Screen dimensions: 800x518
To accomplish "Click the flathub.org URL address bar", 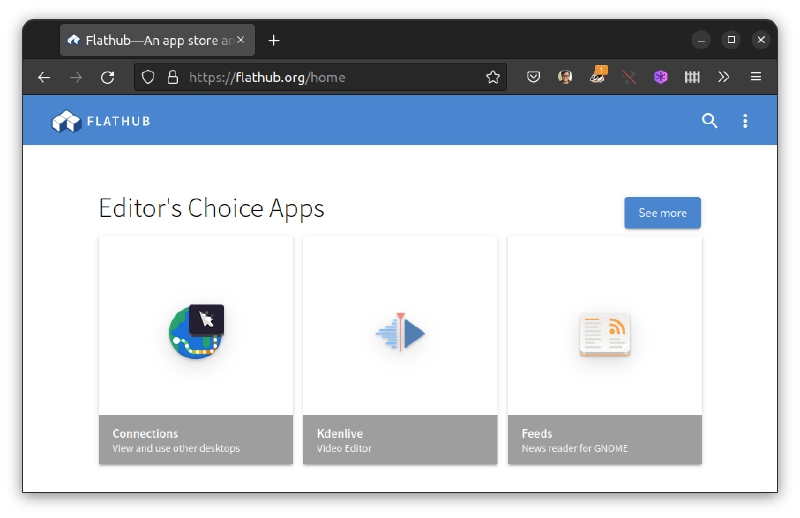I will pyautogui.click(x=330, y=77).
